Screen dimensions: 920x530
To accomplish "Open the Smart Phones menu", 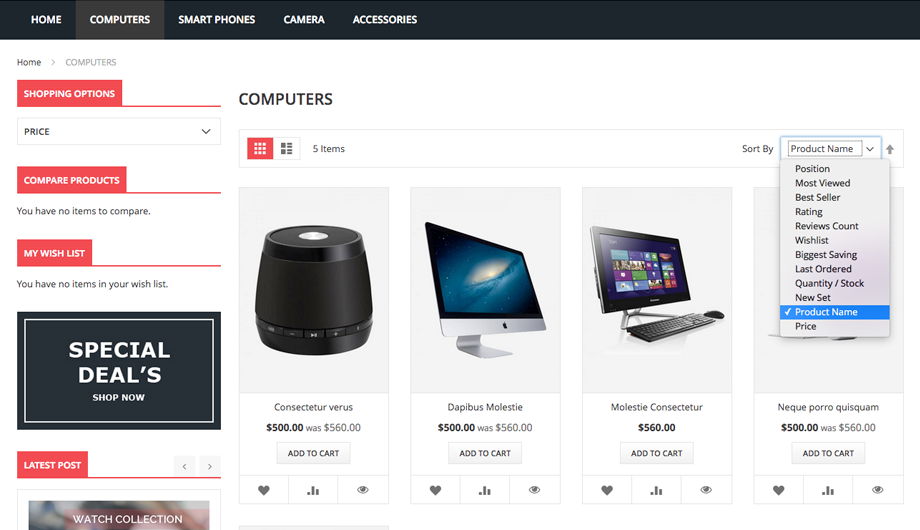I will click(217, 19).
